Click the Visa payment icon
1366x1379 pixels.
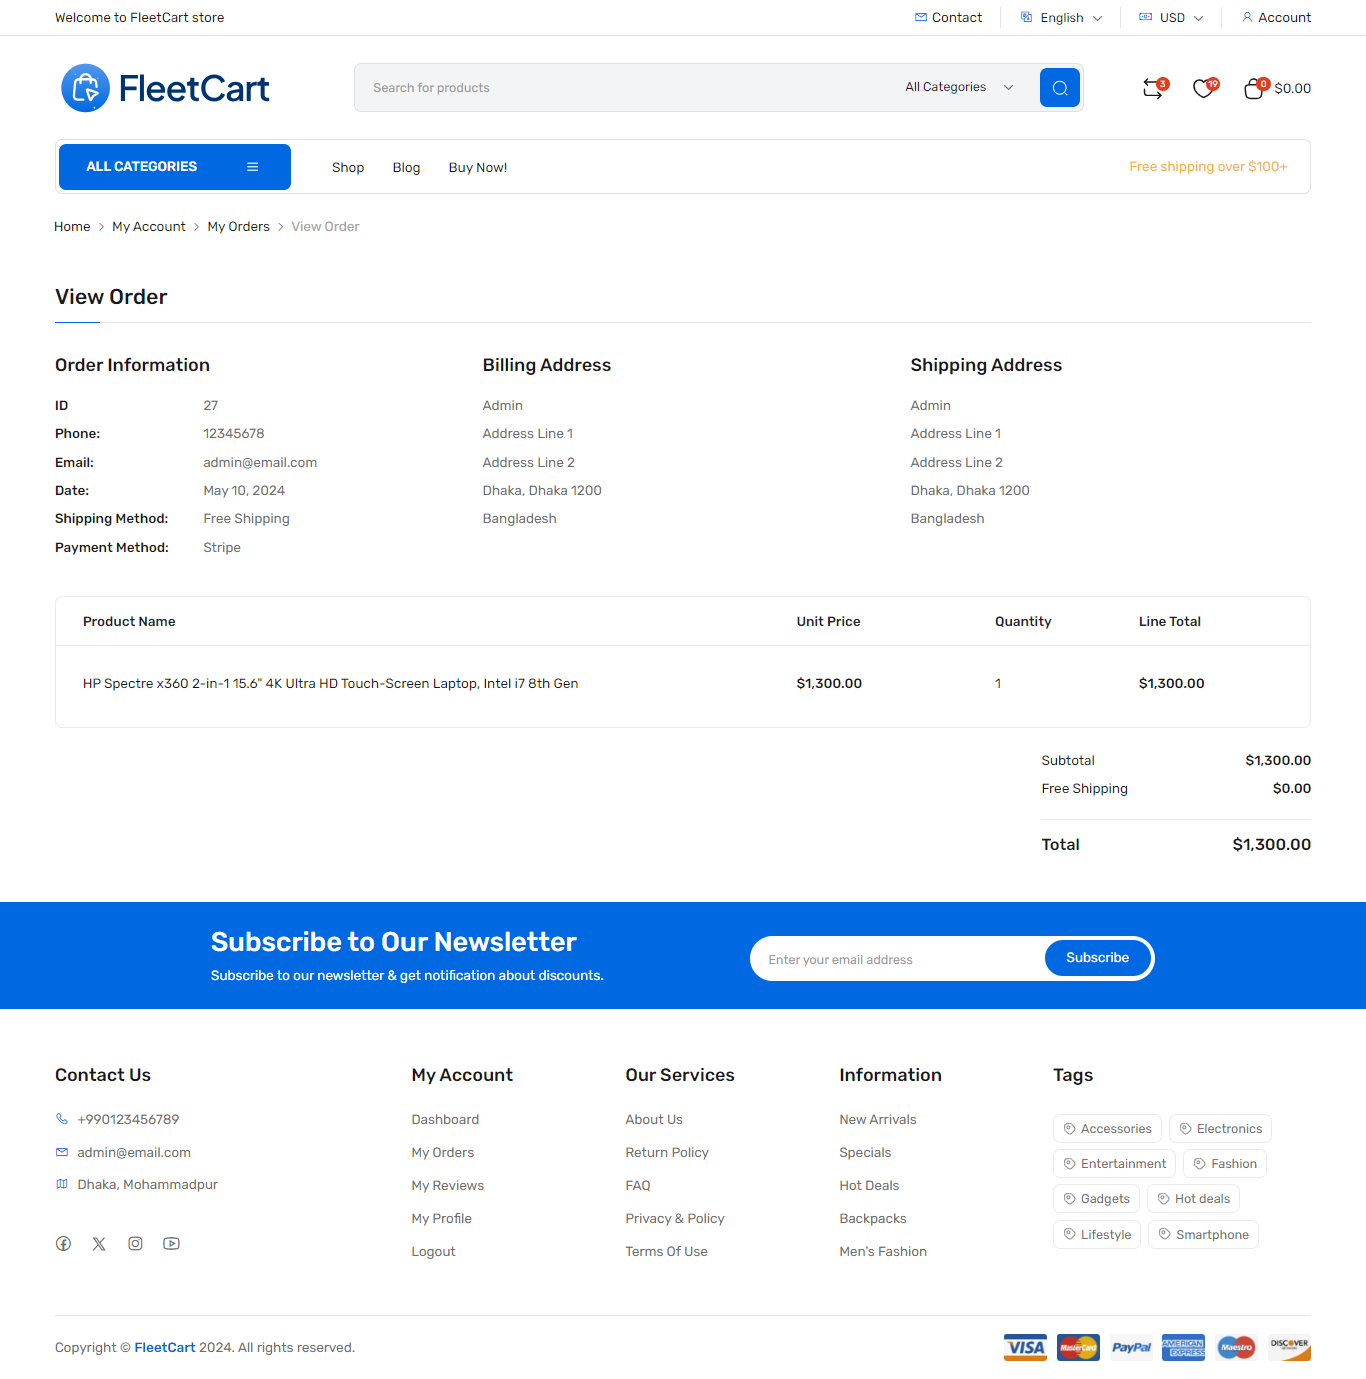pos(1025,1347)
